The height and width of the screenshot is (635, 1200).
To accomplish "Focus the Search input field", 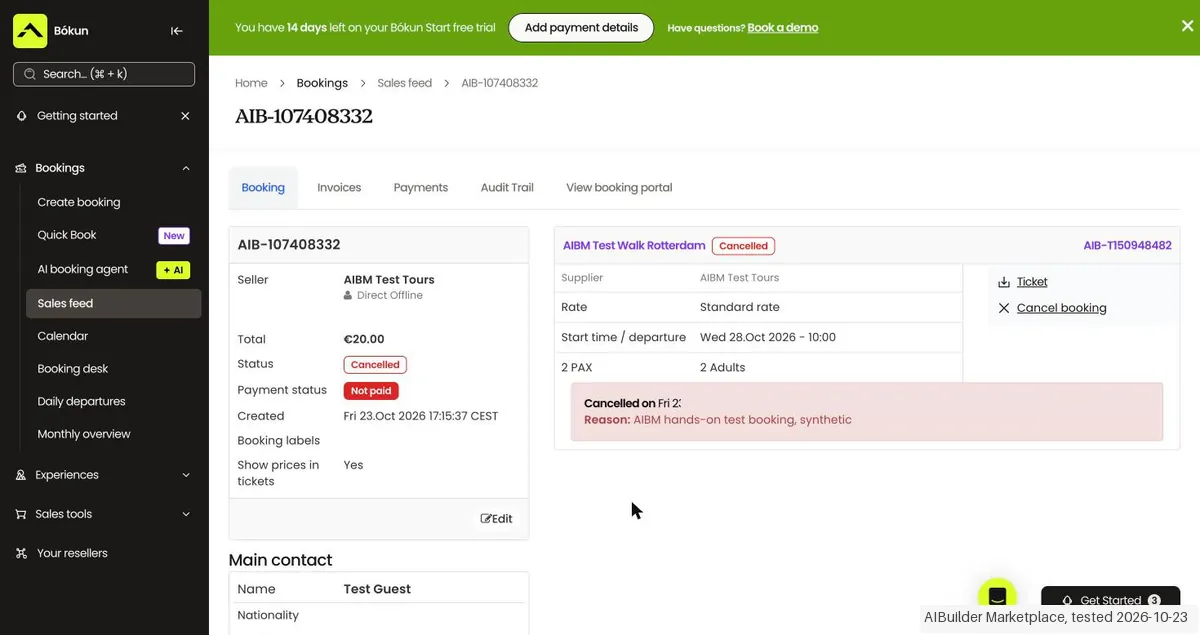I will [104, 74].
